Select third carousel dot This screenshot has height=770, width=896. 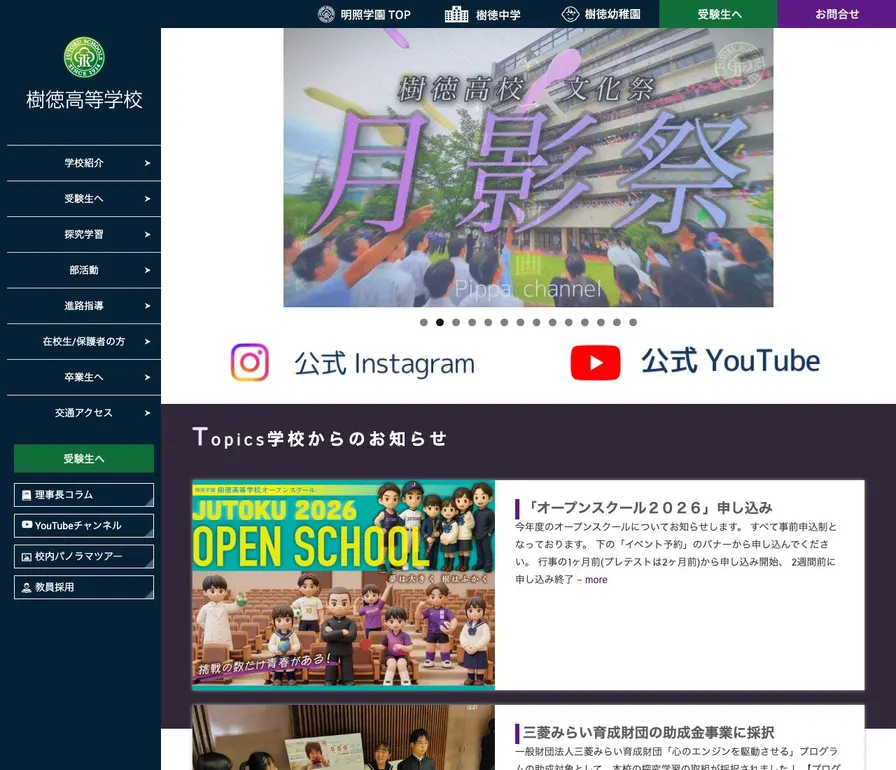456,322
